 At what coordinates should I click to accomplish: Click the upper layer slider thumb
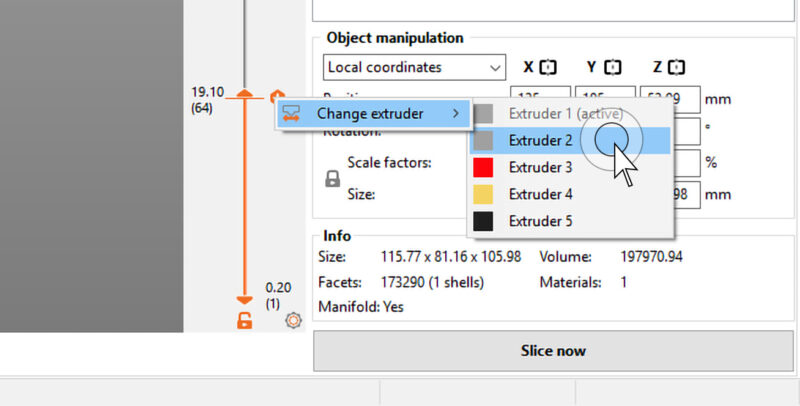tap(243, 96)
